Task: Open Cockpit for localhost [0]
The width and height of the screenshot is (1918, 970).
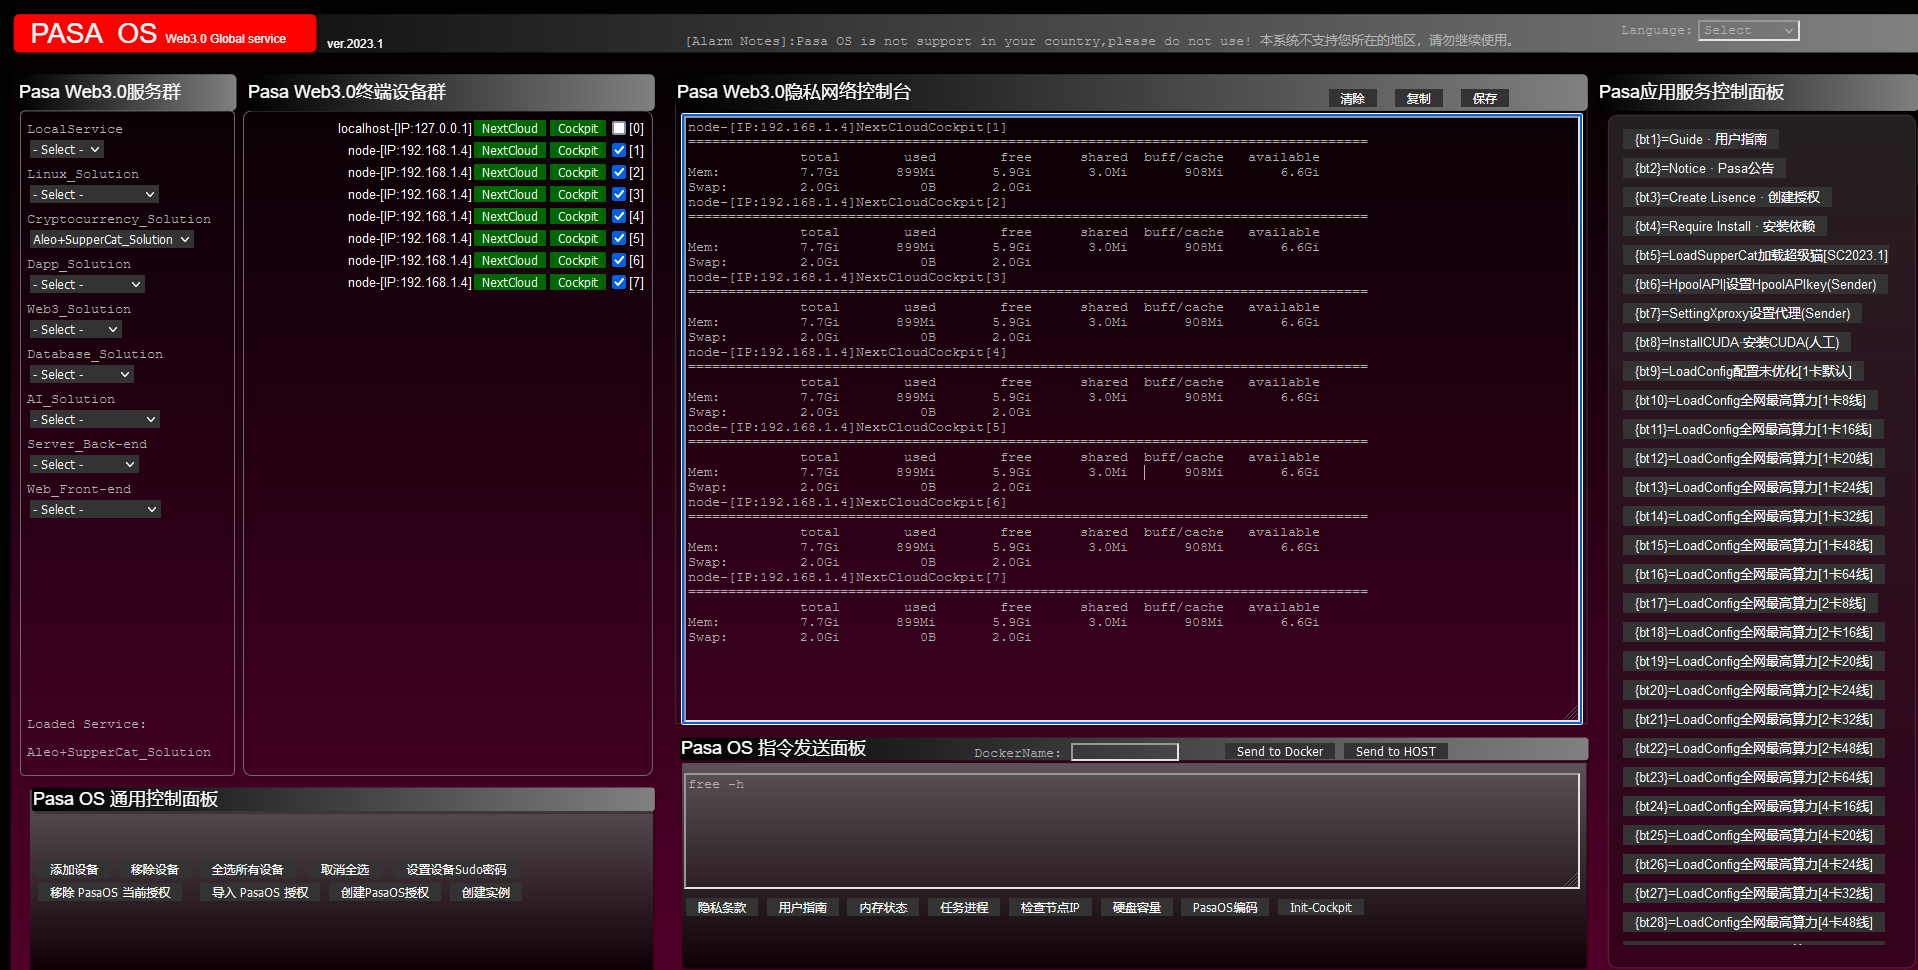Action: [x=578, y=128]
